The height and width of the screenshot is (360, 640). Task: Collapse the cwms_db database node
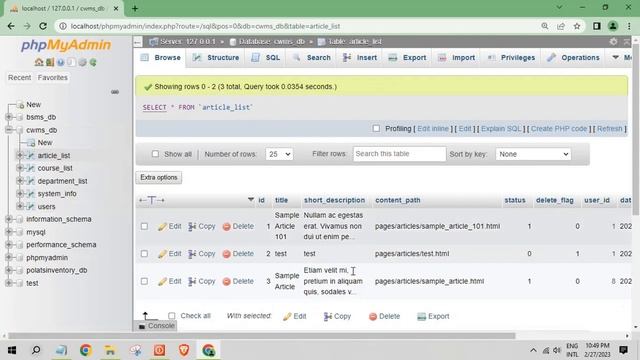[x=9, y=130]
